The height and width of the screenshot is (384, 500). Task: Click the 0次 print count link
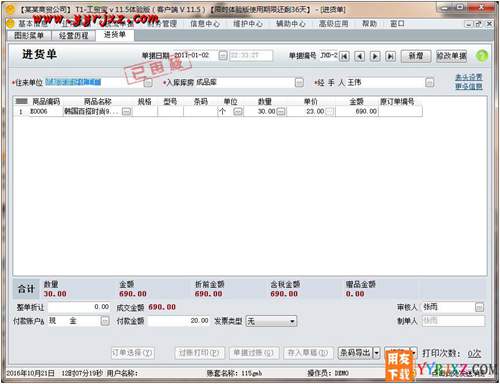pos(474,353)
